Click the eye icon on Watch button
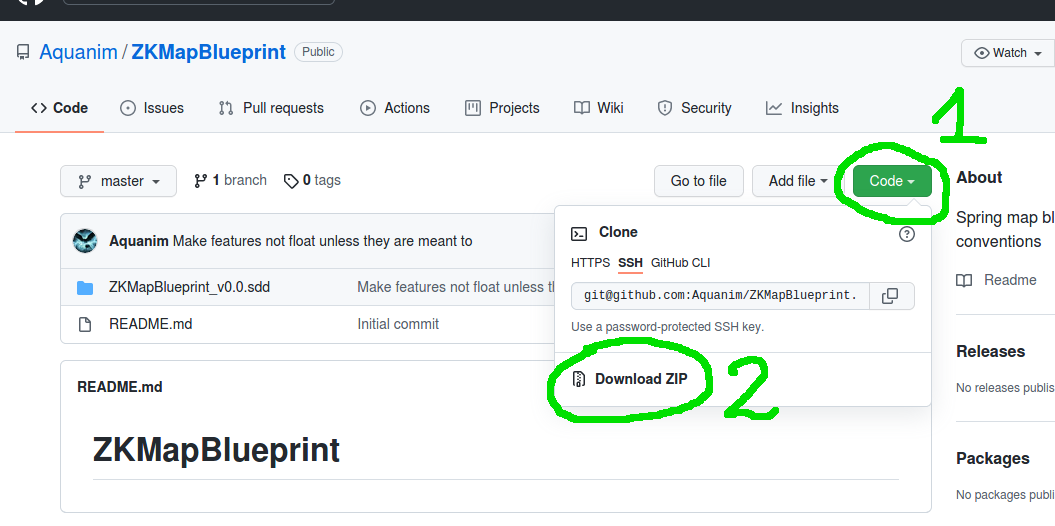Image resolution: width=1055 pixels, height=526 pixels. tap(982, 53)
